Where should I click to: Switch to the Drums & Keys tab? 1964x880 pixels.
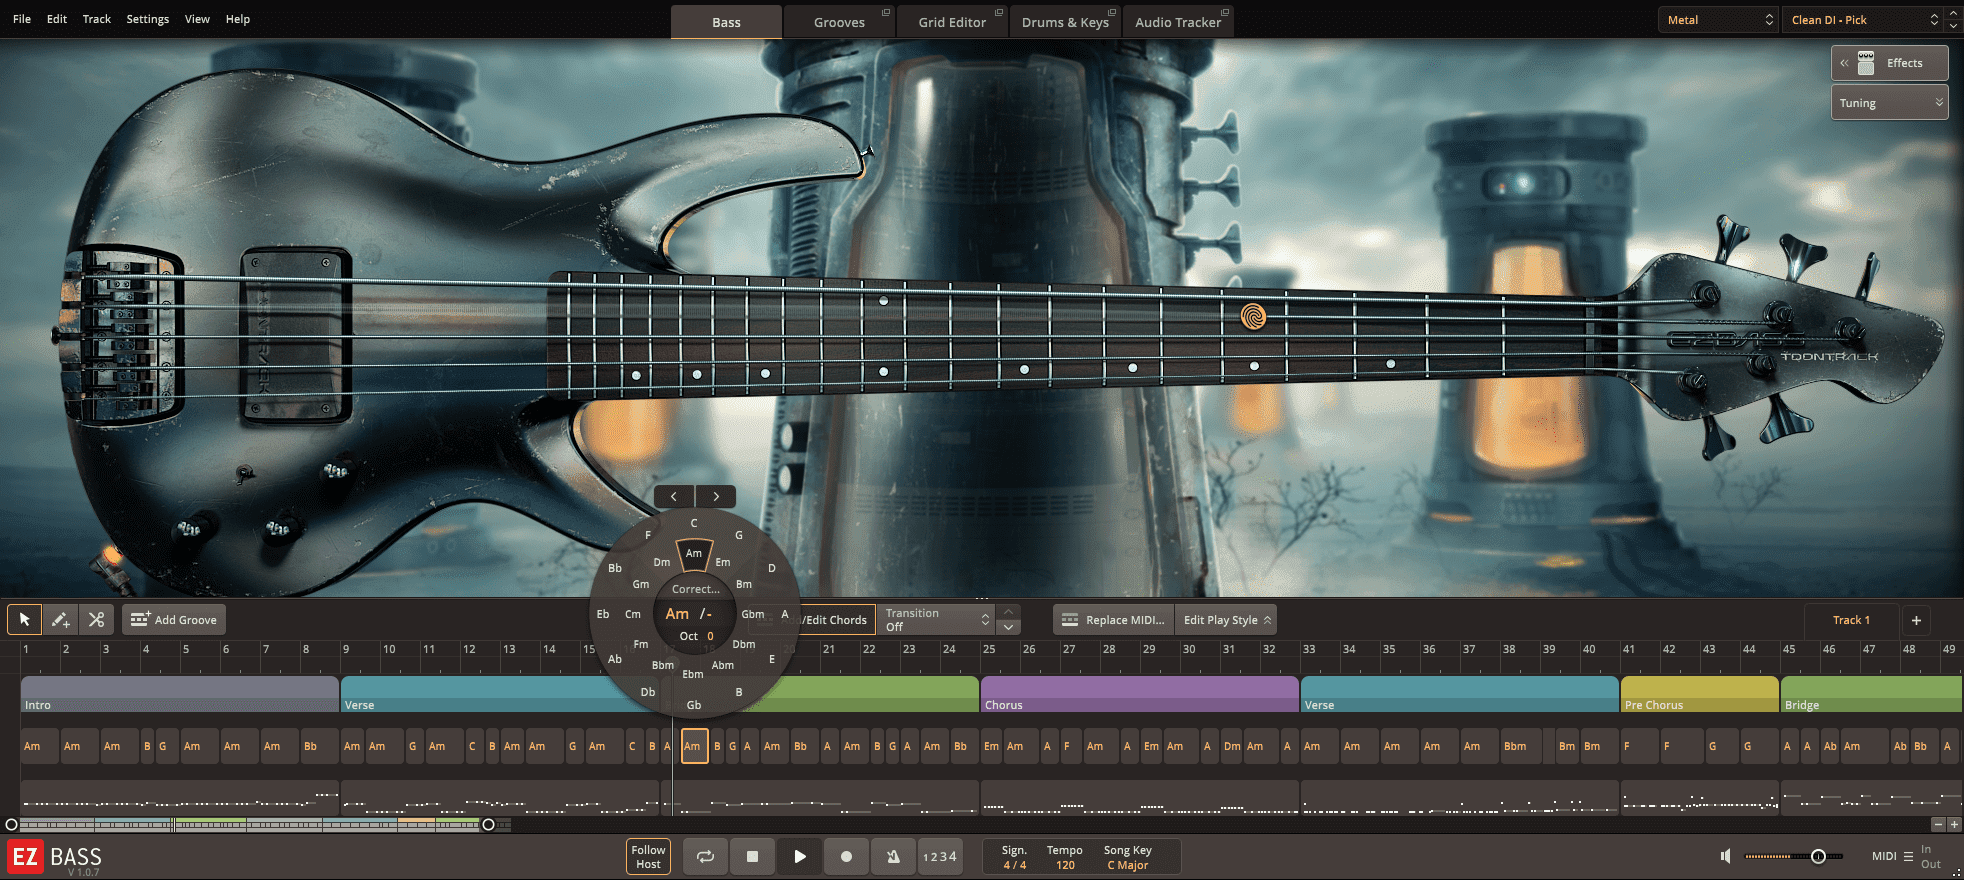pos(1065,22)
